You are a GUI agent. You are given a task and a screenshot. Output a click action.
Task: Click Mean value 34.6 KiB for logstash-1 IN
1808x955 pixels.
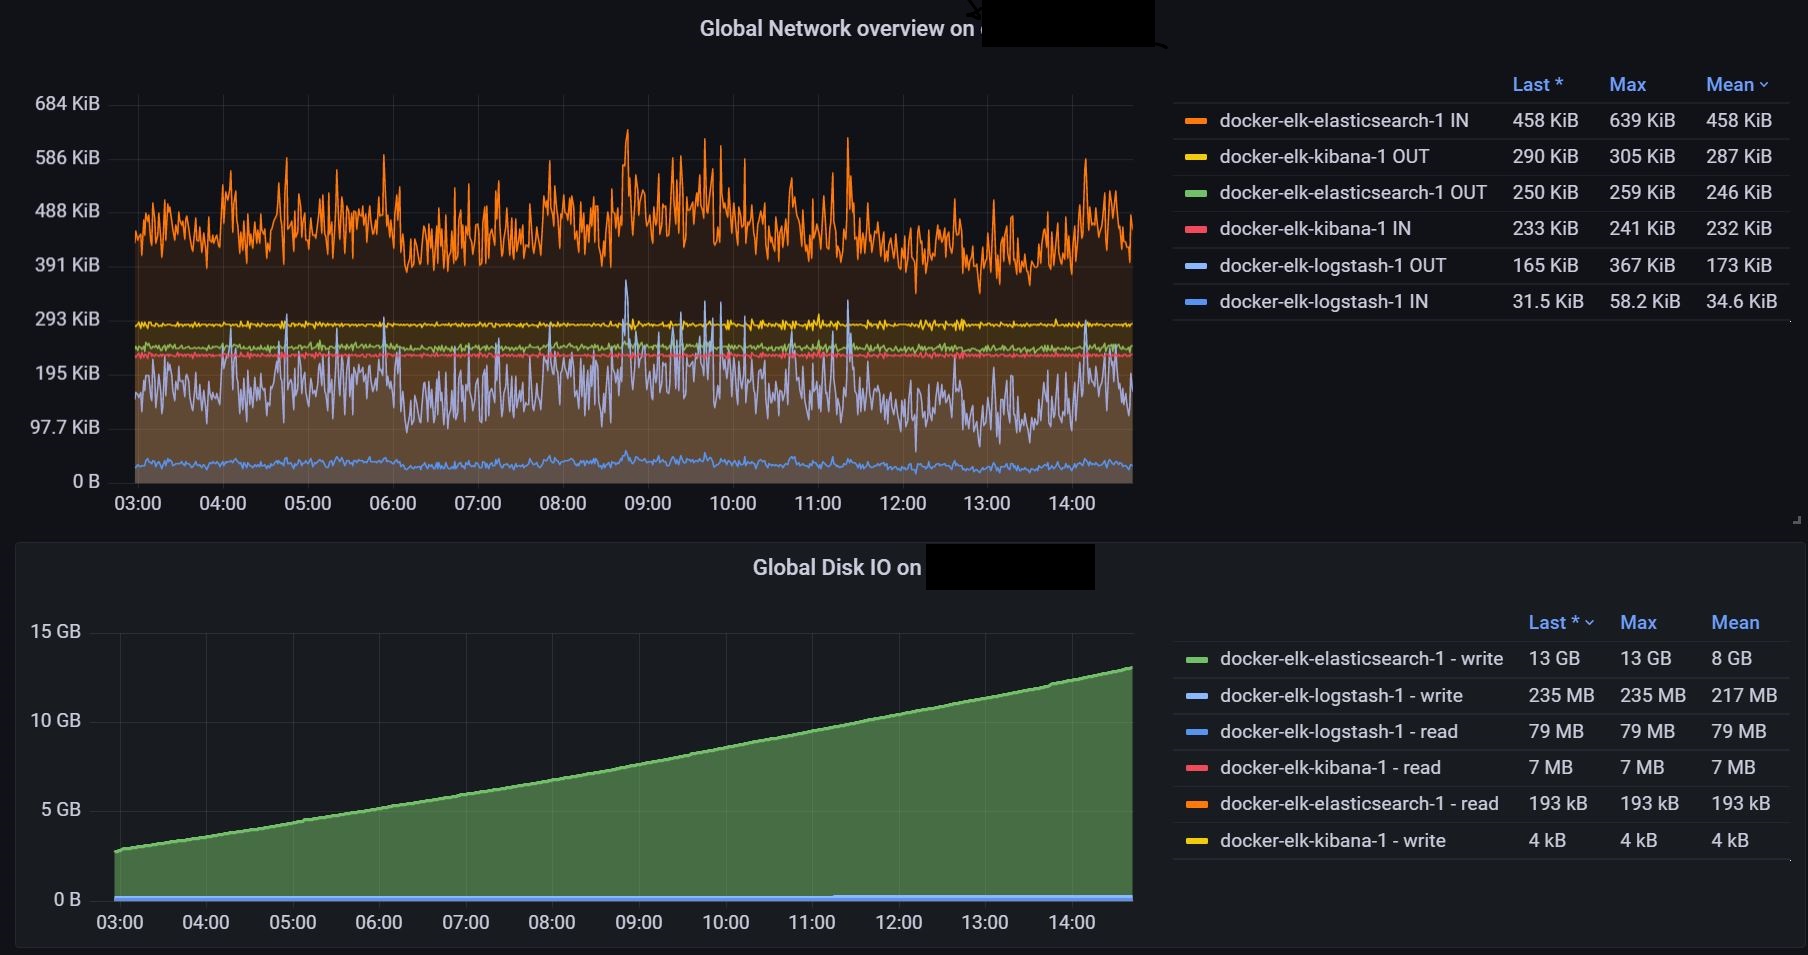coord(1742,302)
